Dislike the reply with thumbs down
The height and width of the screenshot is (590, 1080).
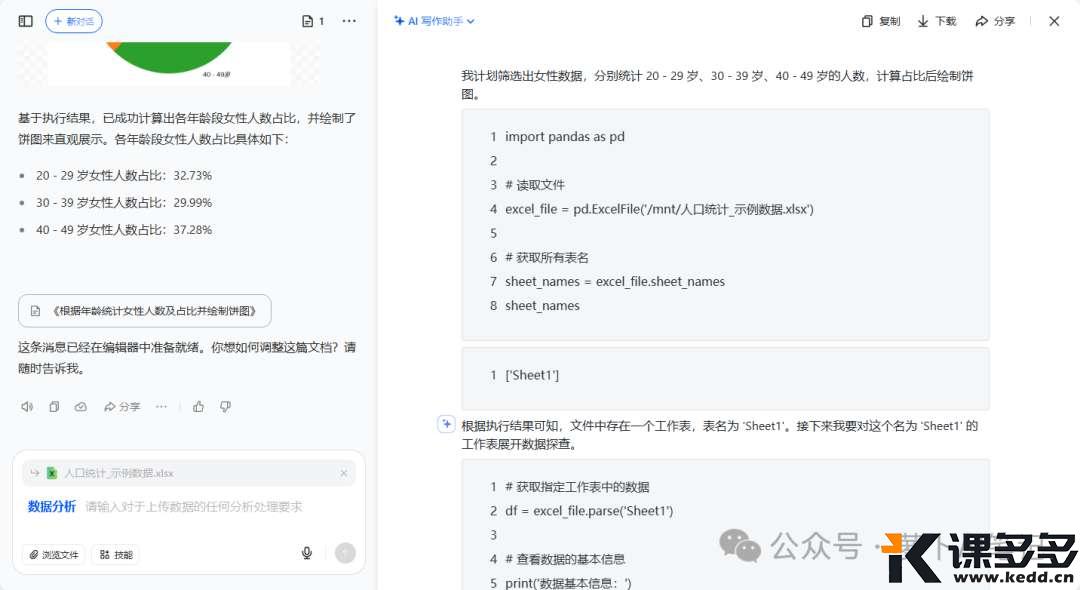[225, 407]
